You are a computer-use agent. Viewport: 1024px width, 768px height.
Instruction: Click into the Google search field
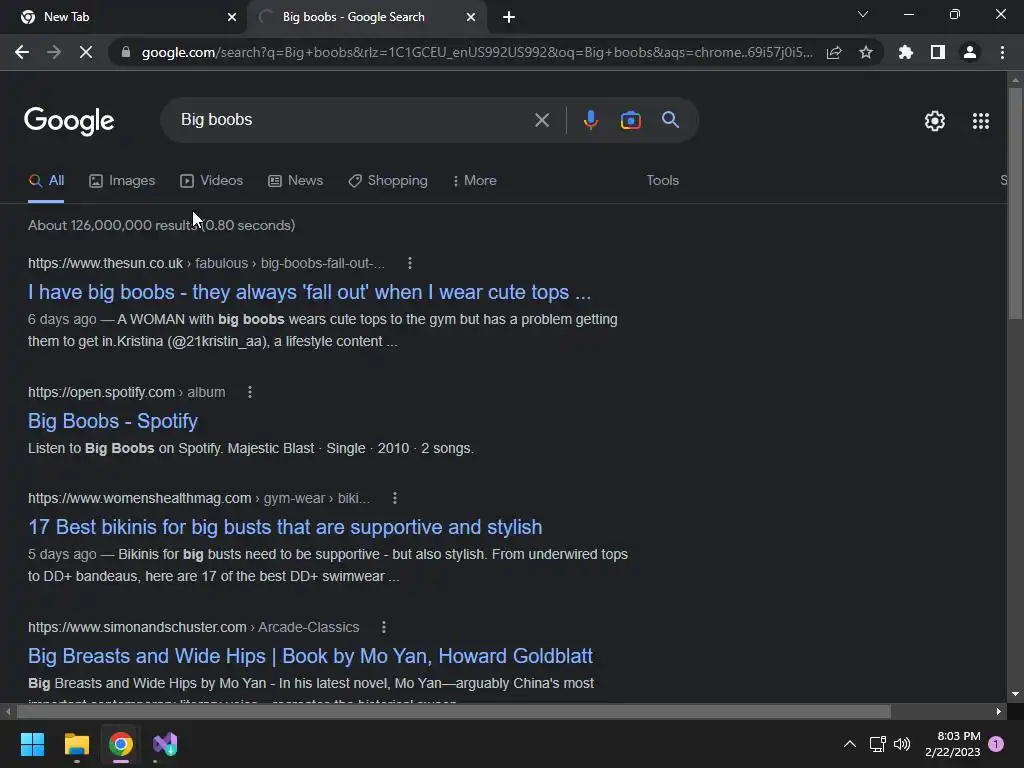(353, 120)
